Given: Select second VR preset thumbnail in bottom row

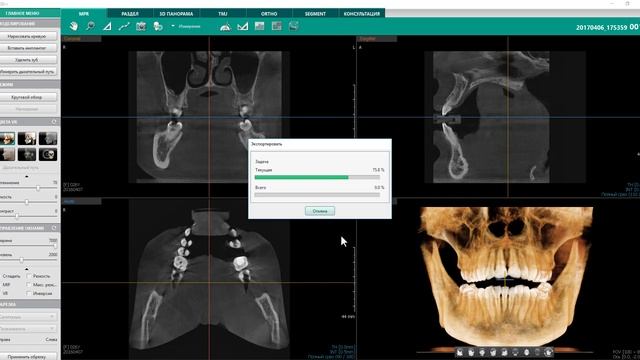Looking at the screenshot, I should [27, 154].
